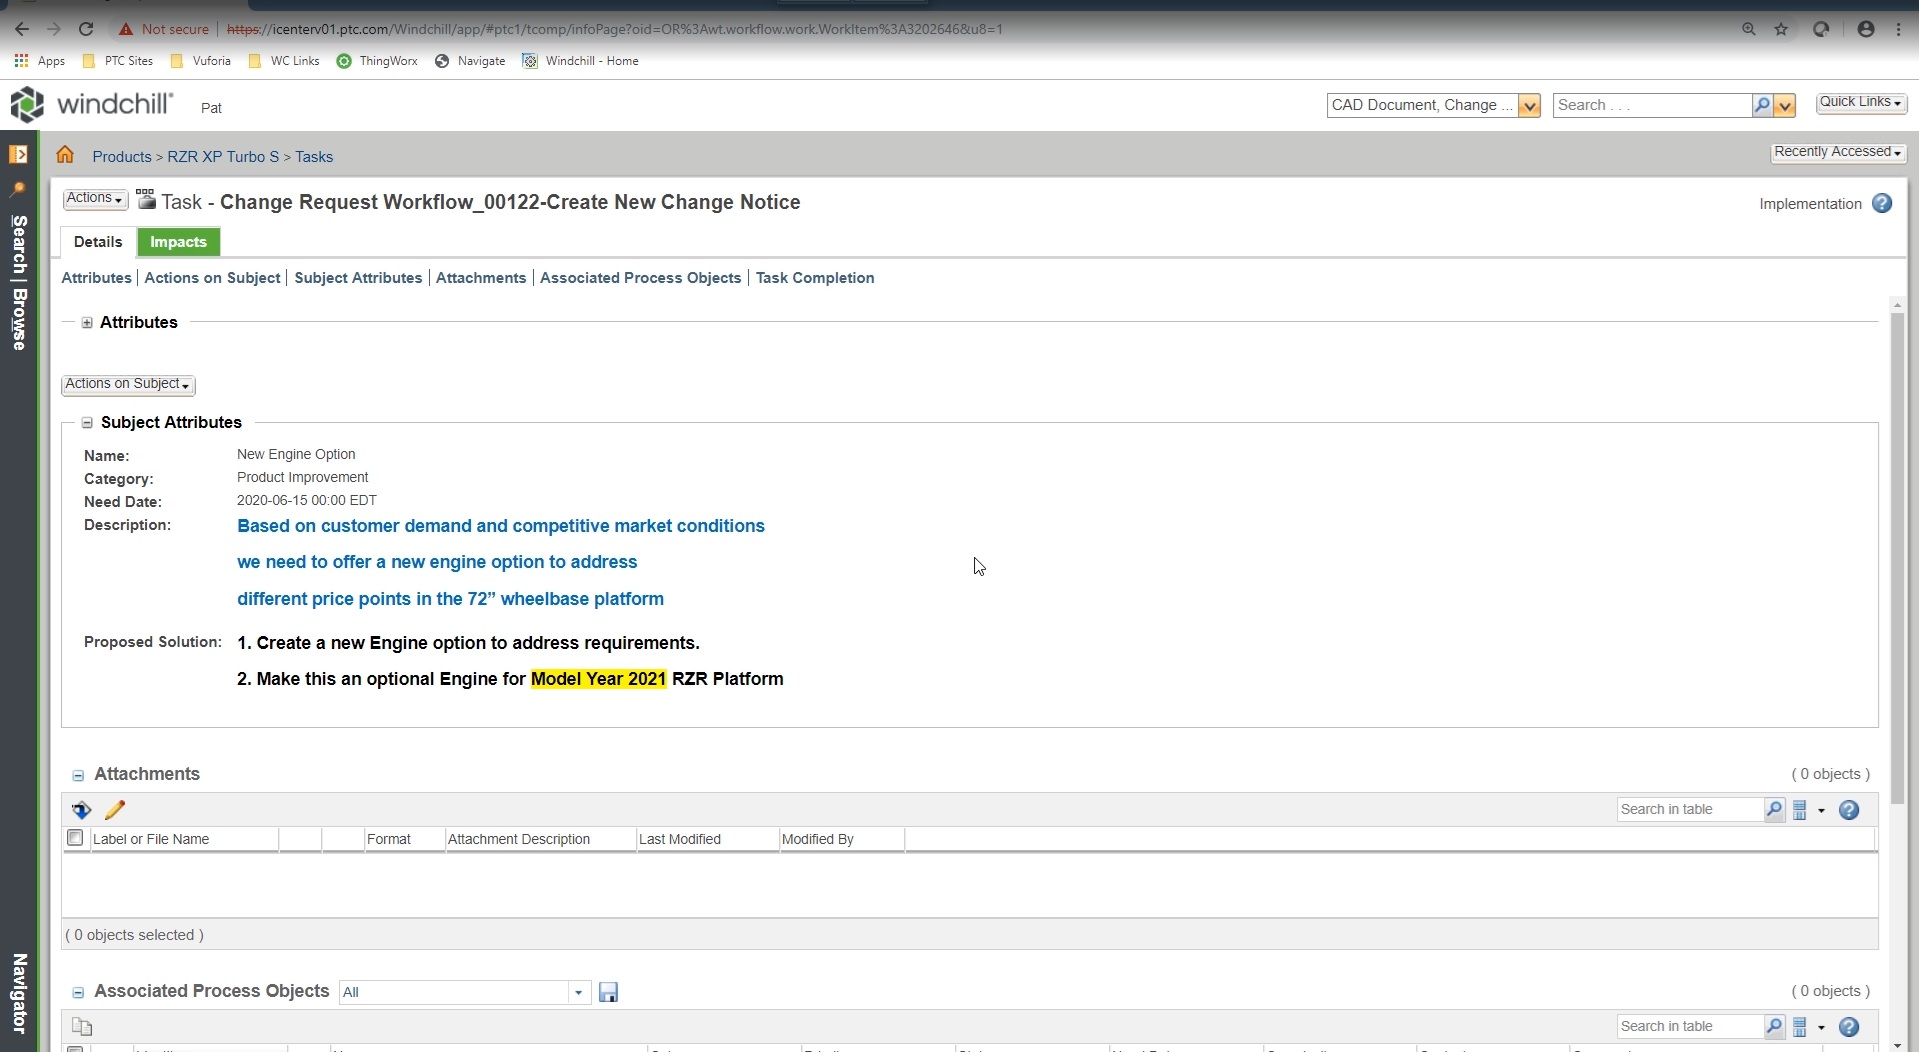Screen dimensions: 1919x1052
Task: Click the global Search input field
Action: click(1652, 105)
